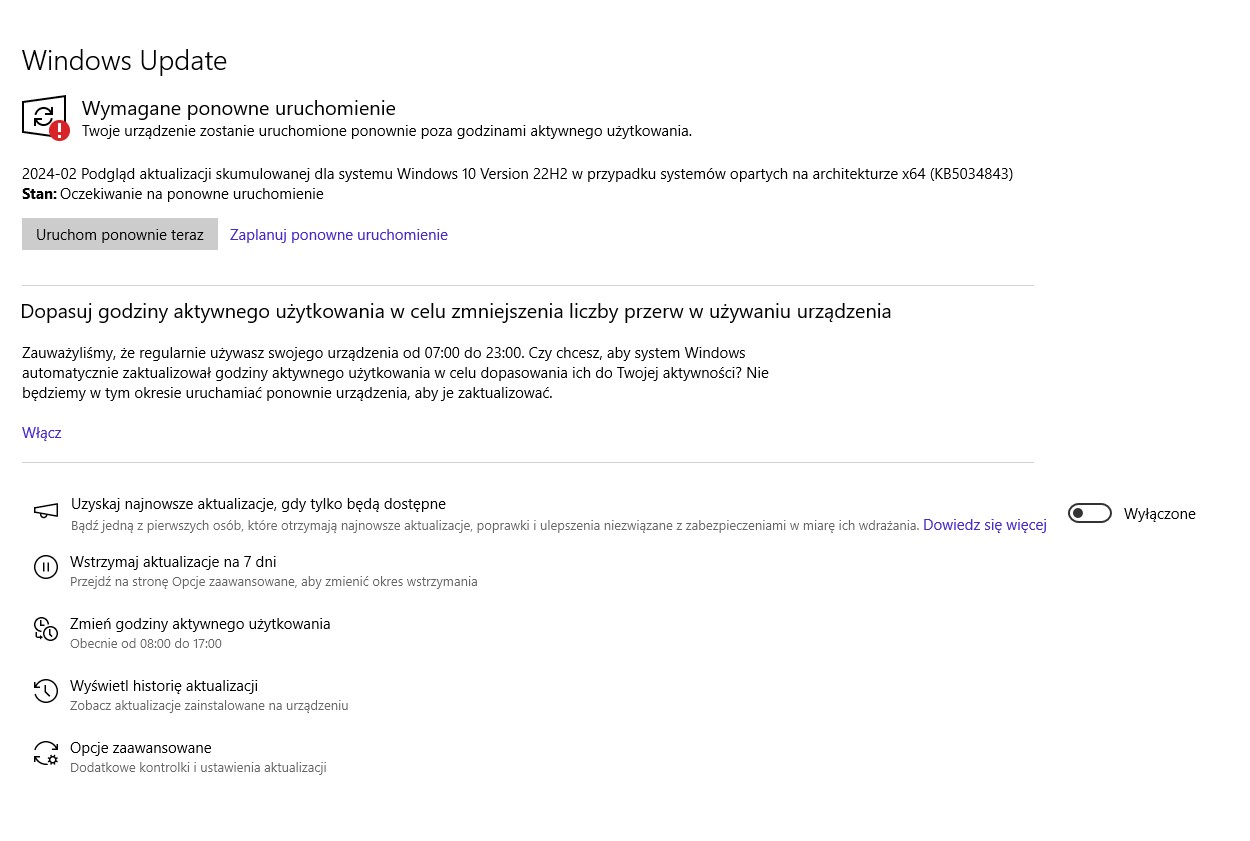Click the Windows Update page heading
The image size is (1250, 841).
(x=124, y=61)
